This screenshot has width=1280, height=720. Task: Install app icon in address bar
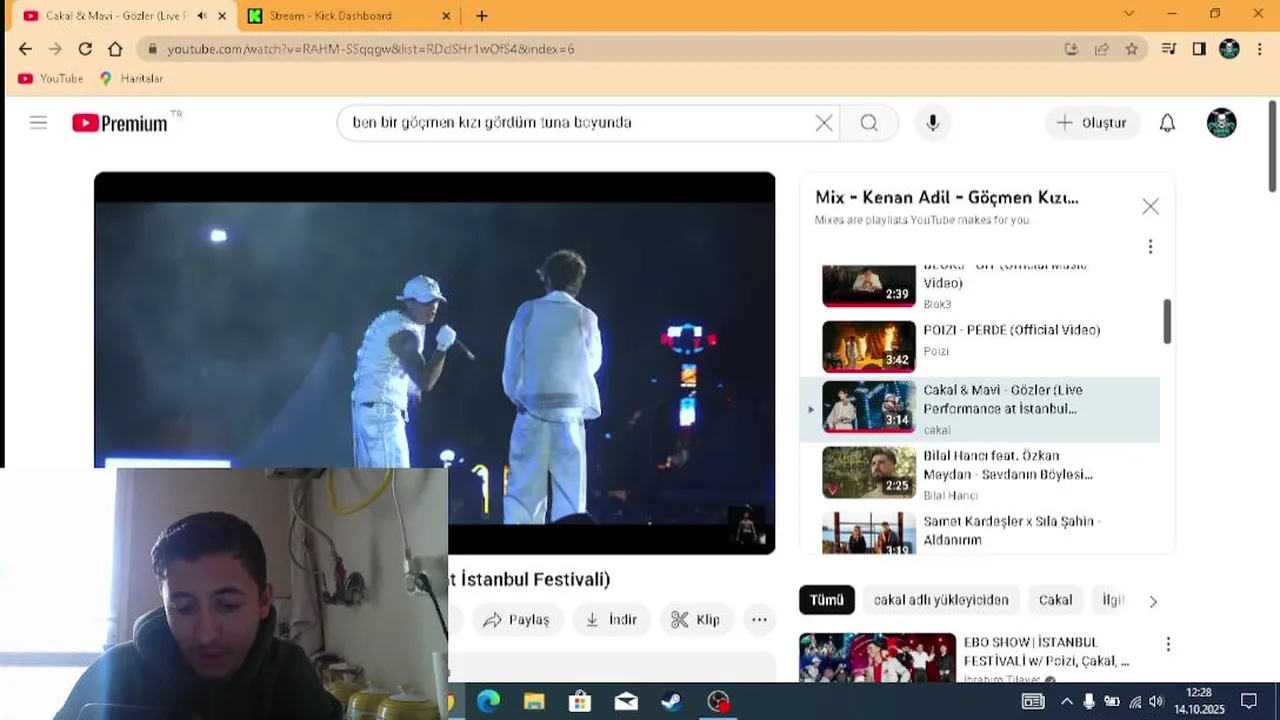pos(1072,49)
